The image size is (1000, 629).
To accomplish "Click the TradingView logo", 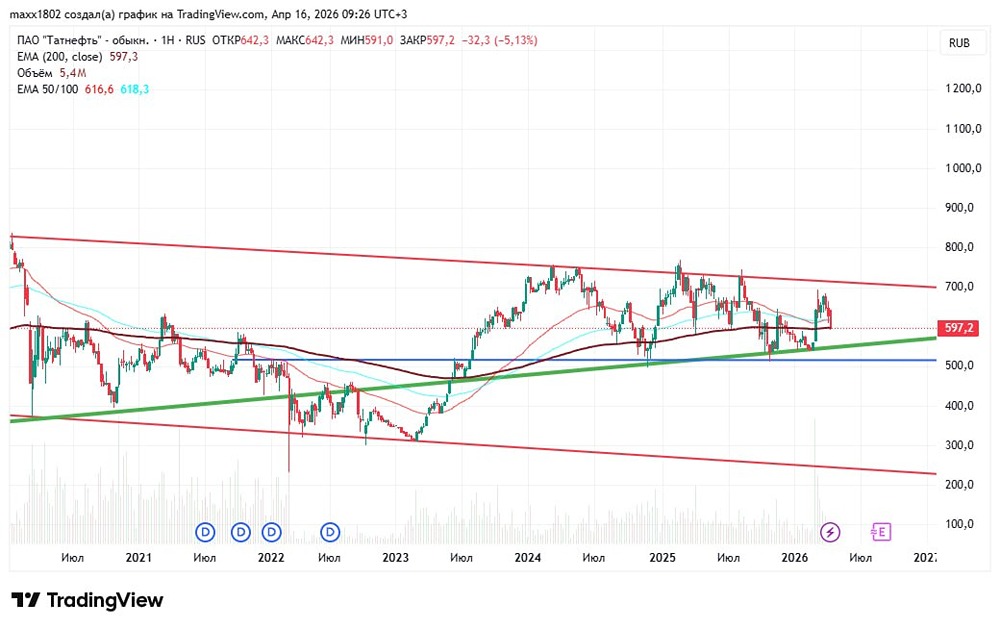I will tap(87, 600).
